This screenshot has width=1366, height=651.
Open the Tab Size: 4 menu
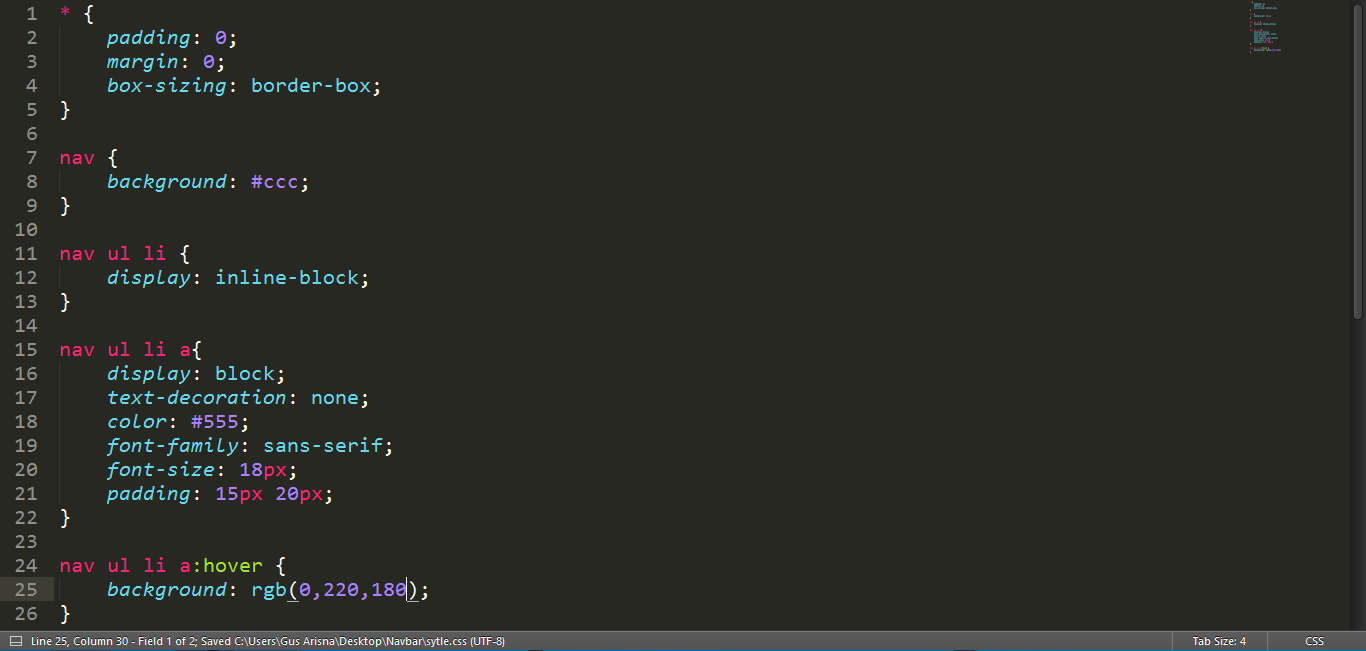[1218, 640]
